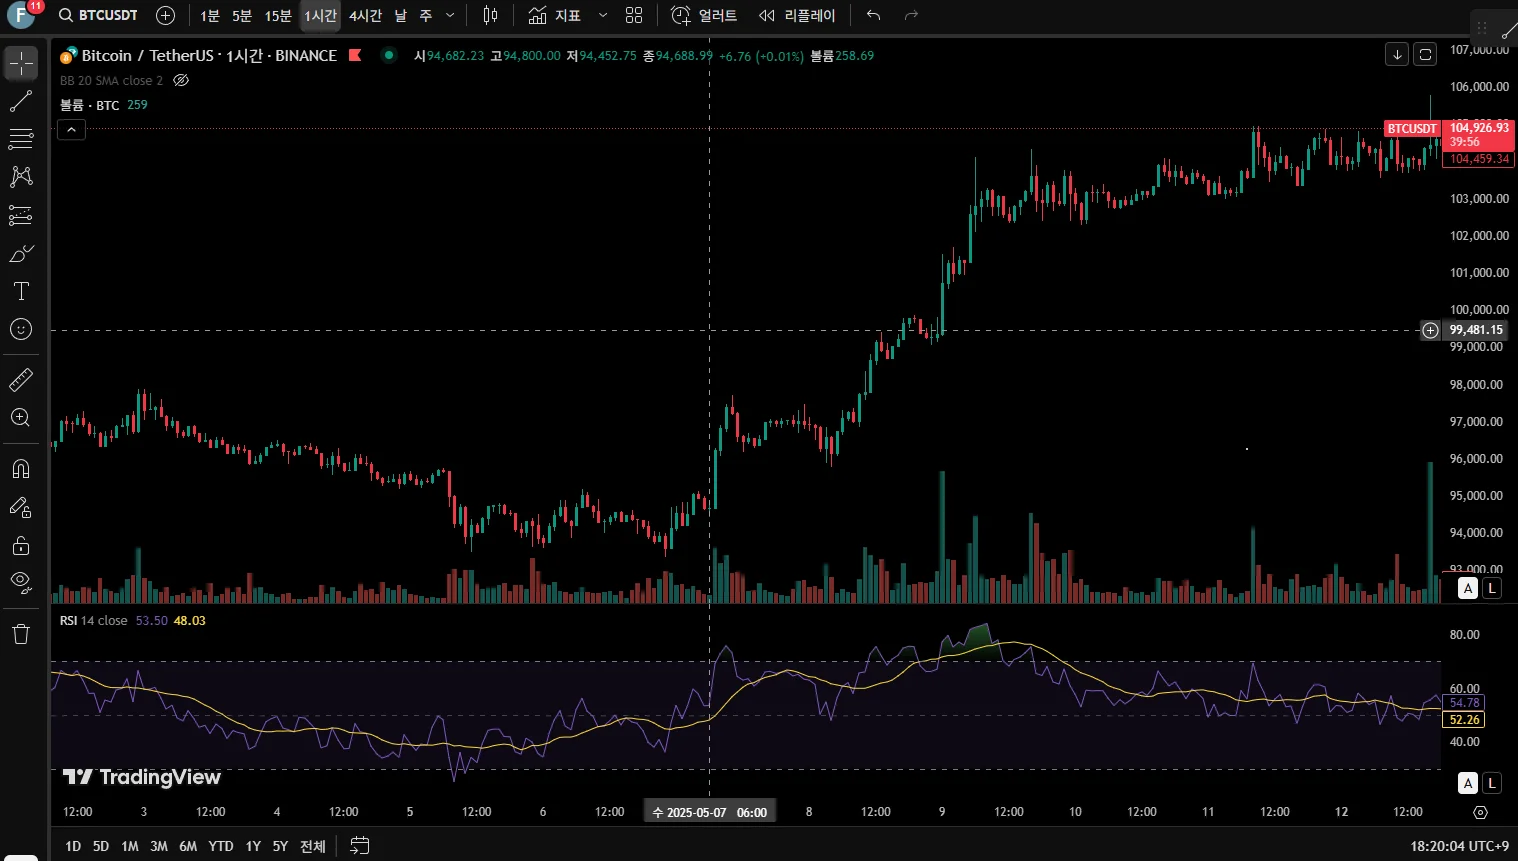Switch to the 1분 timeframe
Screen dimensions: 1518x861
[210, 15]
